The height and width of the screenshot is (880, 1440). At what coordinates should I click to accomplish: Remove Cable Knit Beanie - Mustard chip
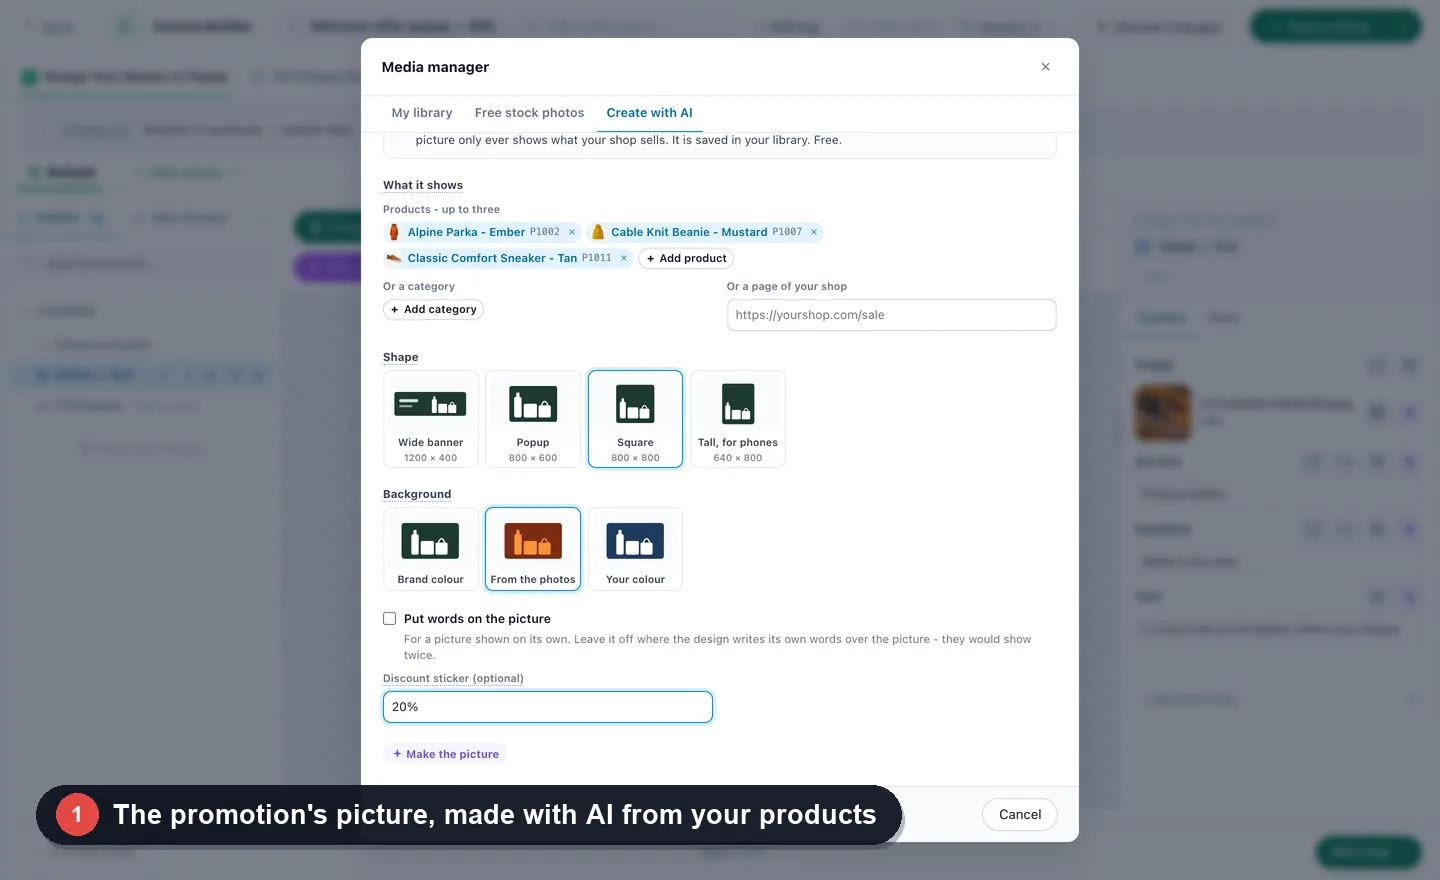(814, 232)
